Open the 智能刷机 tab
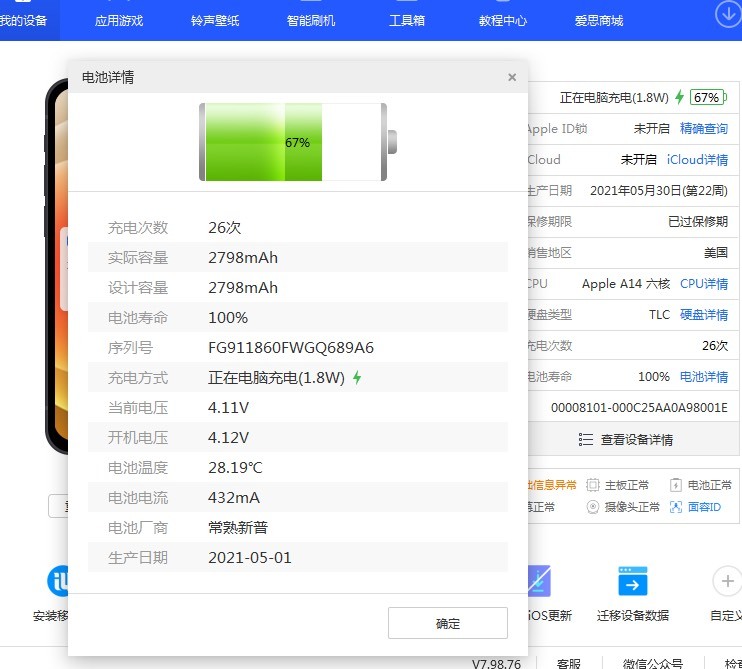 click(x=311, y=21)
